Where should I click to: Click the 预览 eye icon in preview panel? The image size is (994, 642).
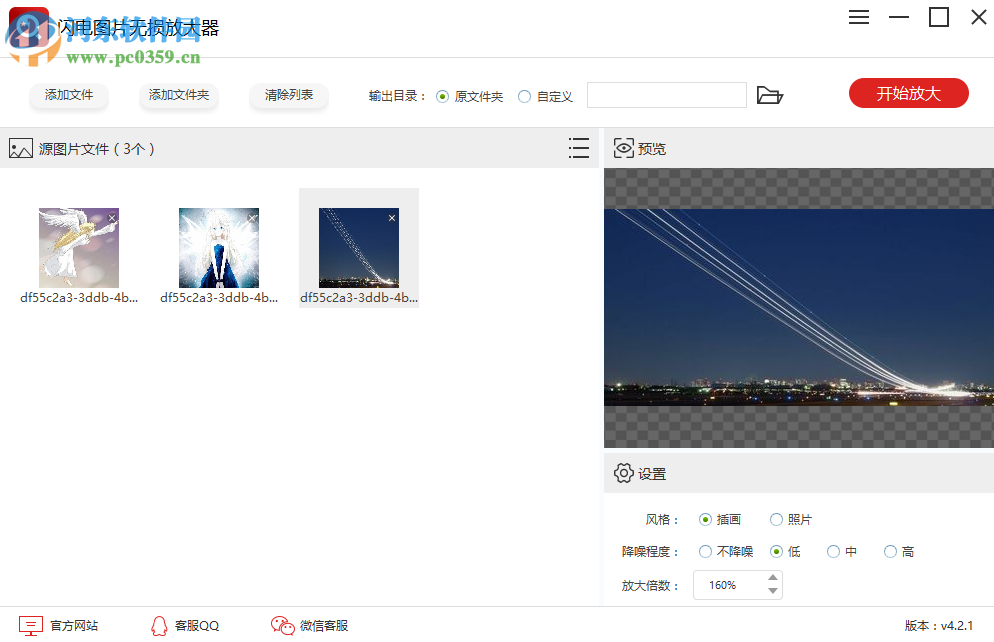[622, 148]
